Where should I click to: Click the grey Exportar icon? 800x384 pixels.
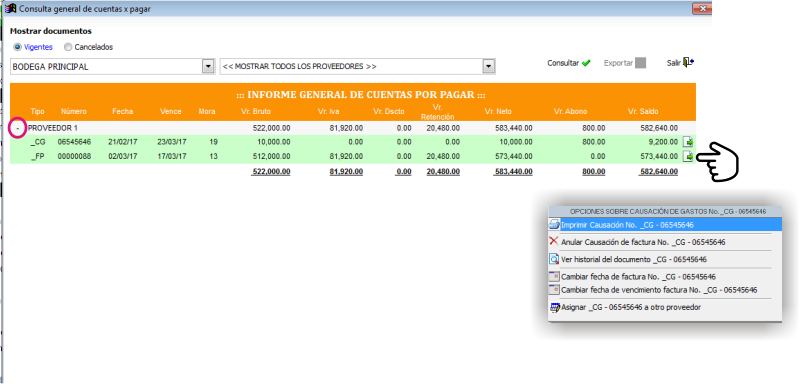coord(640,63)
